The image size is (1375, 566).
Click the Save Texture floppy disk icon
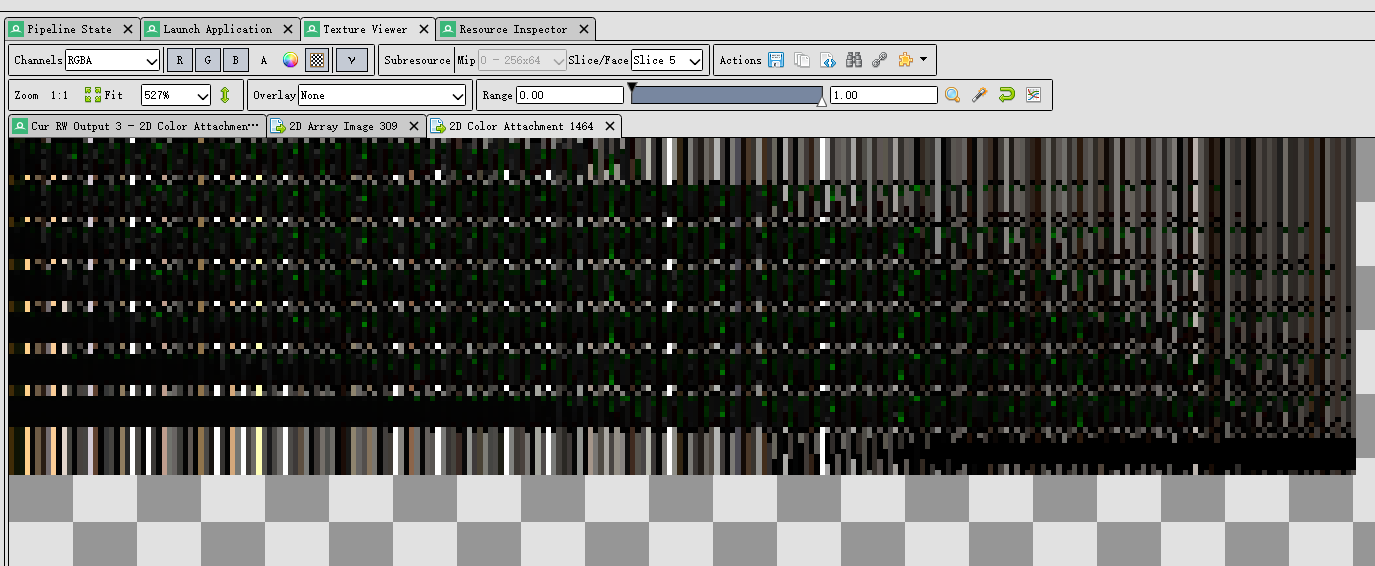tap(776, 60)
